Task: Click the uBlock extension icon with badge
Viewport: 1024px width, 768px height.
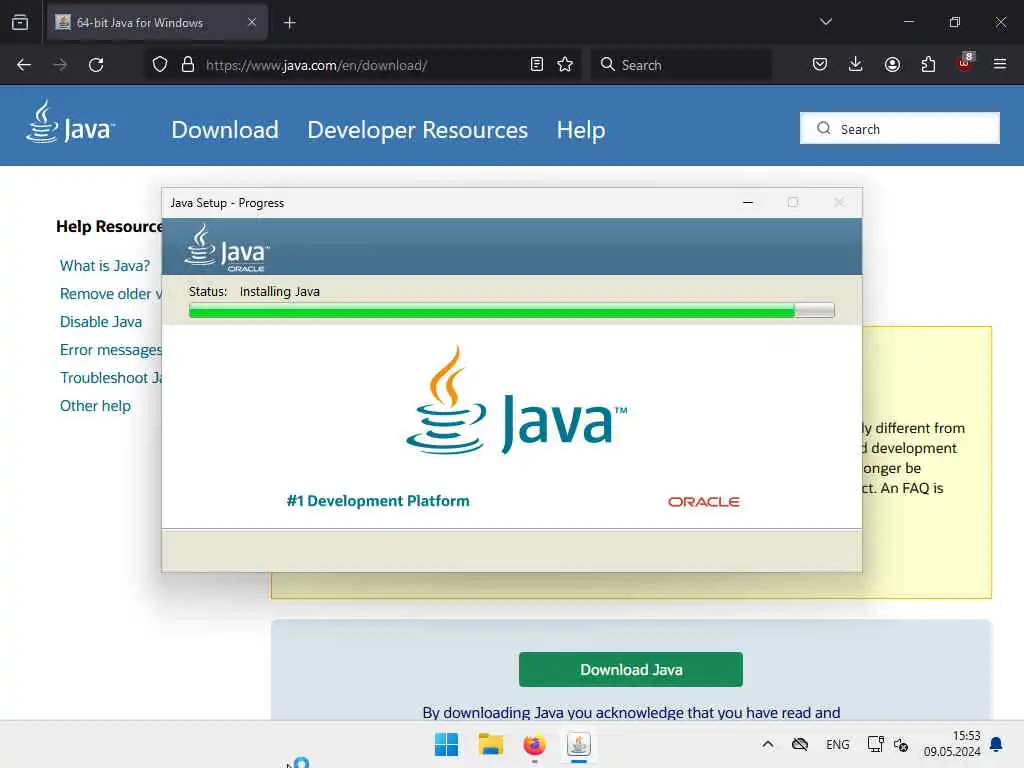Action: pos(965,63)
